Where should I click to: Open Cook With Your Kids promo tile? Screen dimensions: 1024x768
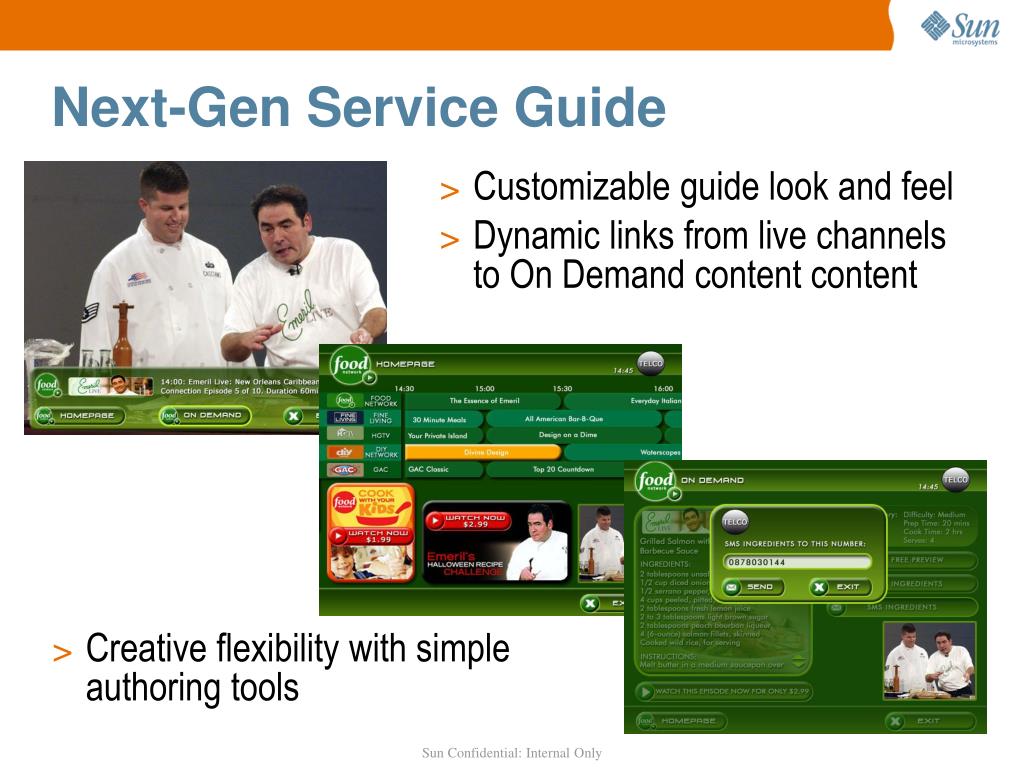(x=371, y=532)
